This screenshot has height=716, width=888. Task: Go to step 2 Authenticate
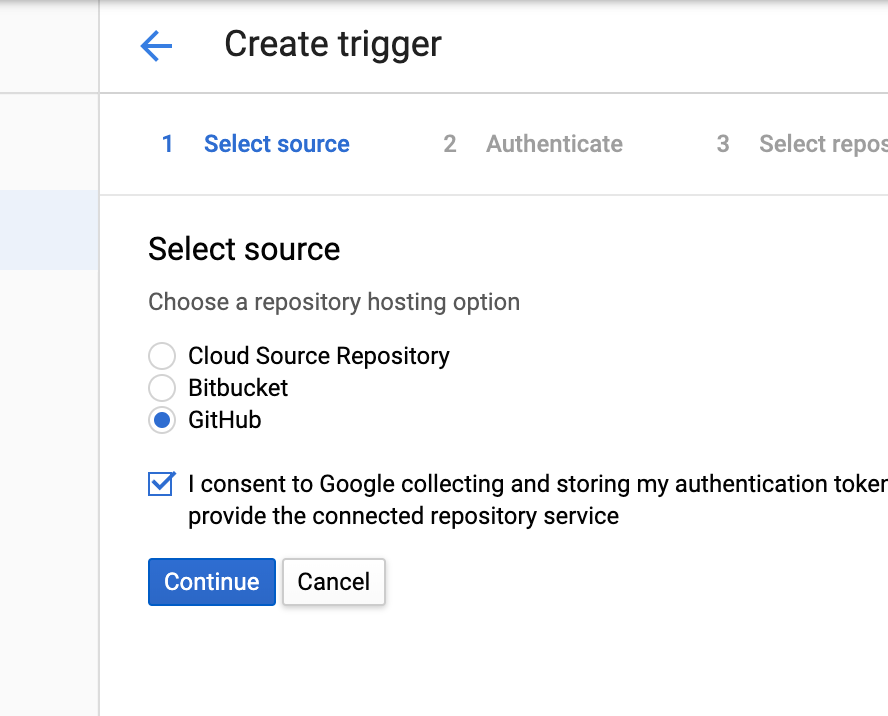pyautogui.click(x=533, y=144)
